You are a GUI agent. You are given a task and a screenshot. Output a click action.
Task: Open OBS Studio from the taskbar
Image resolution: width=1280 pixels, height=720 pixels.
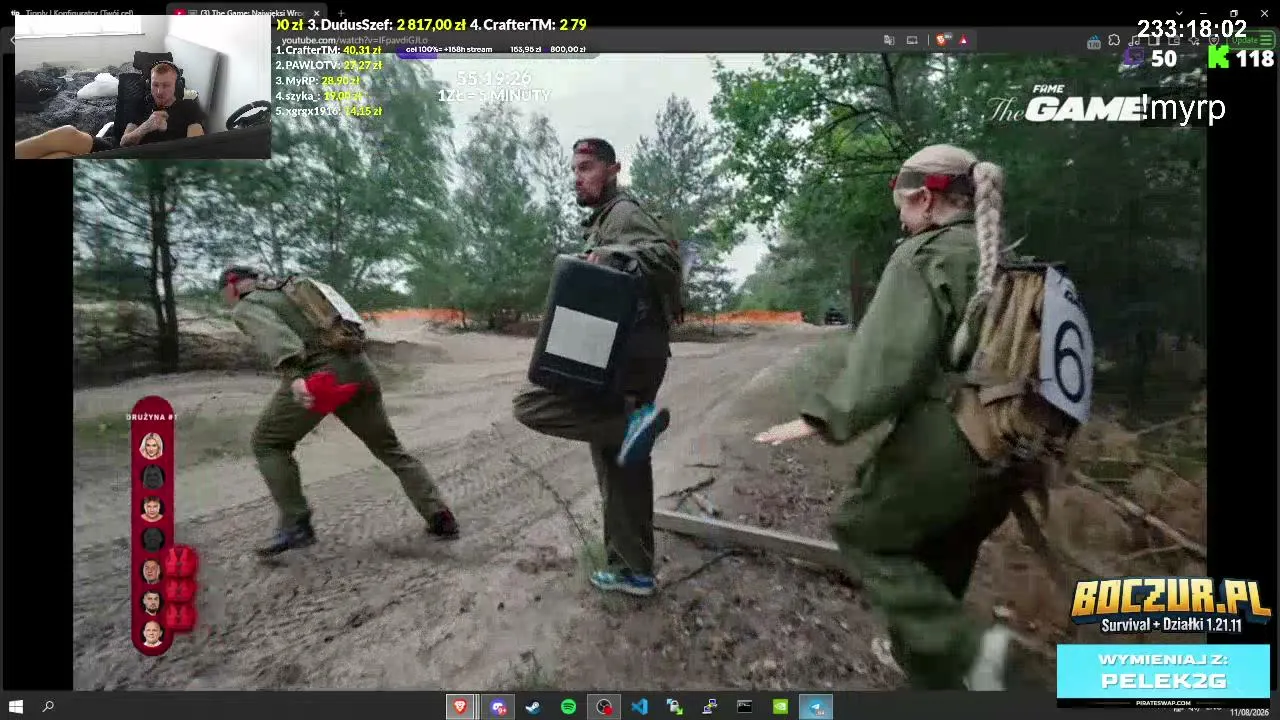click(x=604, y=707)
